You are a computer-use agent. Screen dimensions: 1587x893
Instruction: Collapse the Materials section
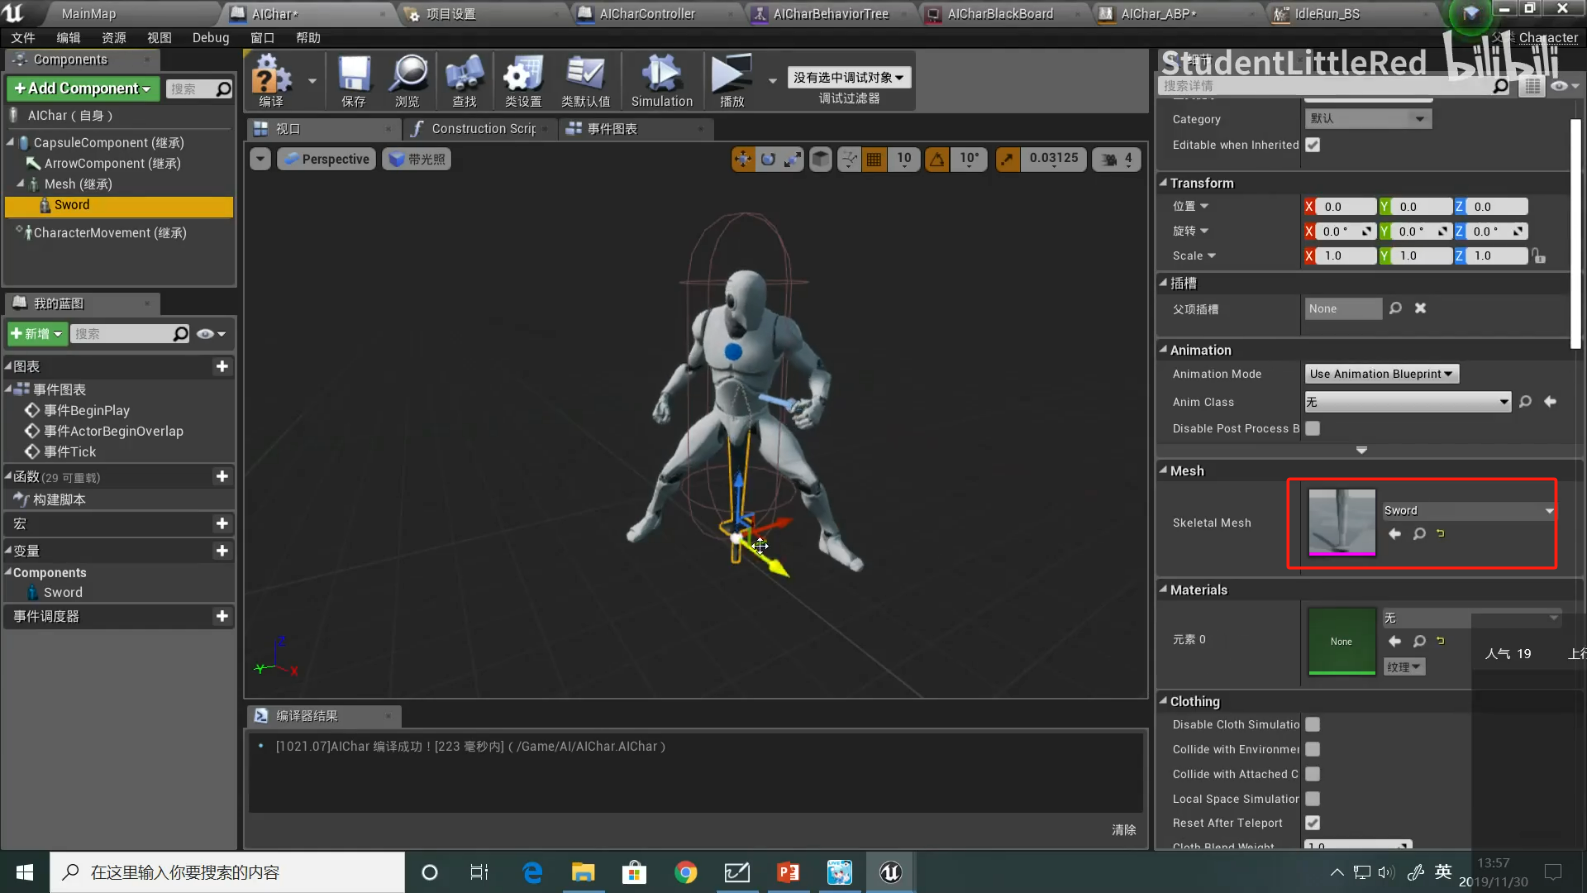1164,590
